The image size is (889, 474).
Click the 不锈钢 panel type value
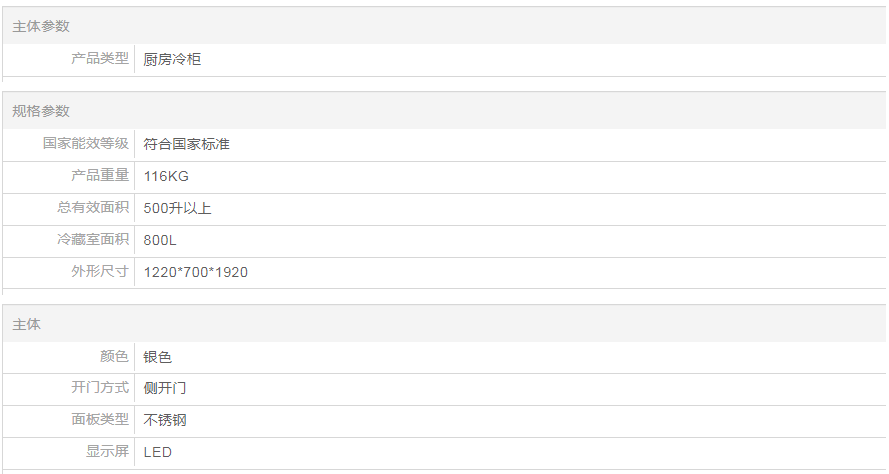[x=165, y=420]
